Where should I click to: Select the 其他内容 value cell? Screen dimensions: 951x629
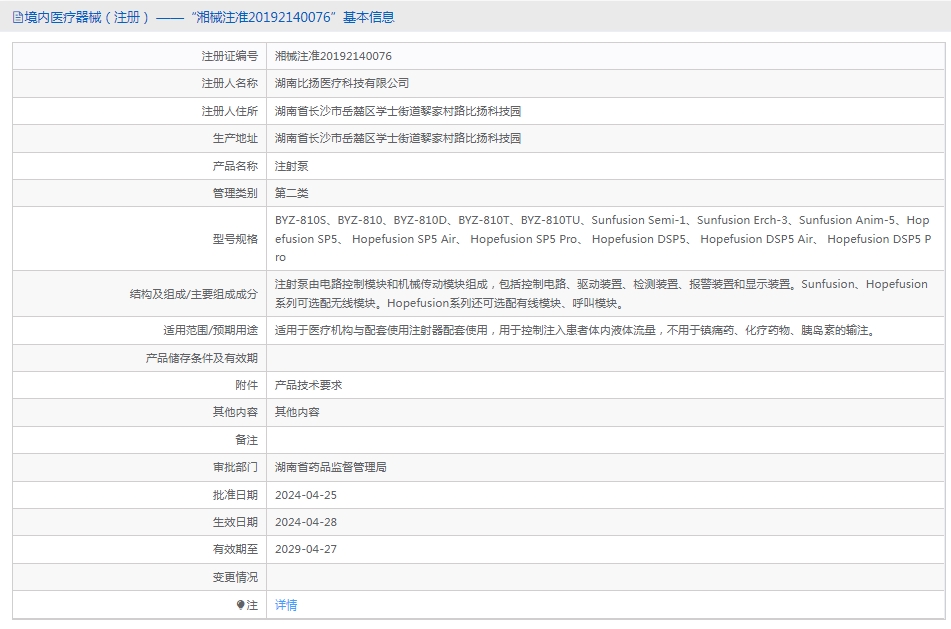(297, 412)
